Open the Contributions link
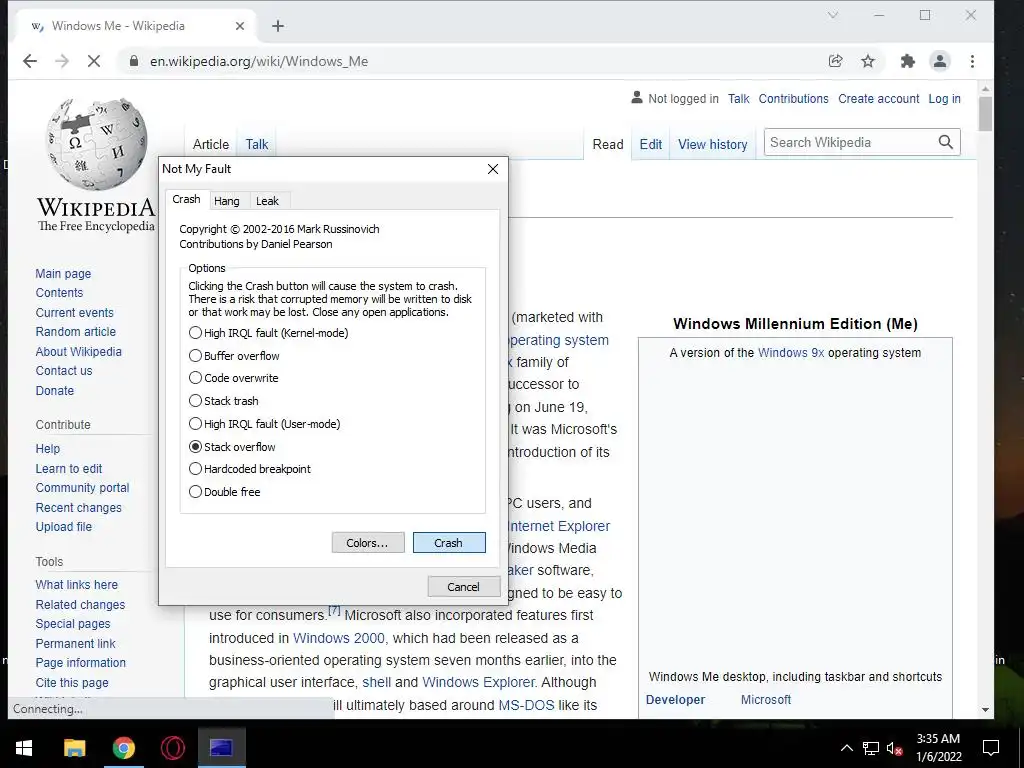 pos(793,99)
